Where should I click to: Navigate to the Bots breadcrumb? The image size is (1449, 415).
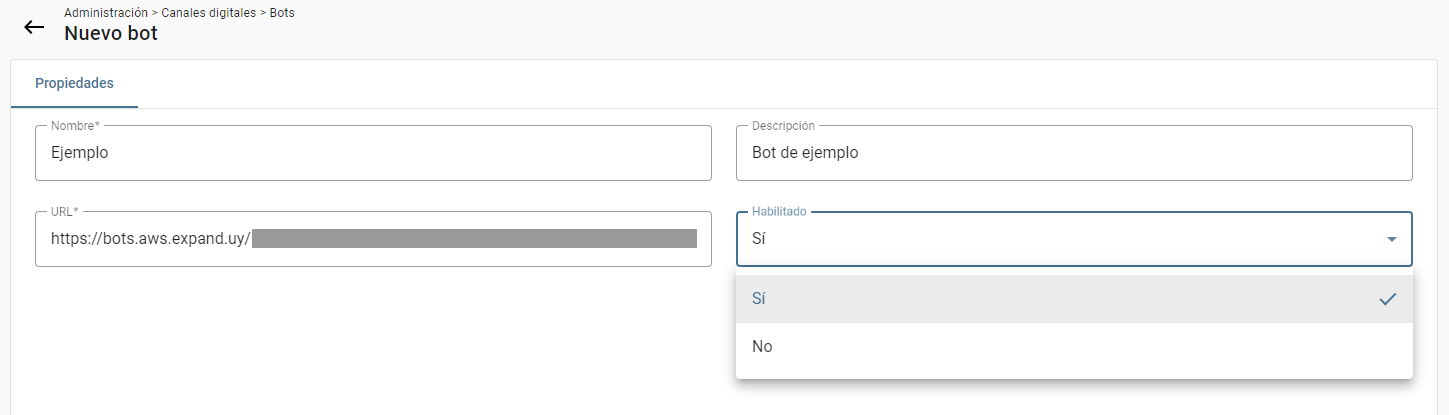(x=282, y=13)
